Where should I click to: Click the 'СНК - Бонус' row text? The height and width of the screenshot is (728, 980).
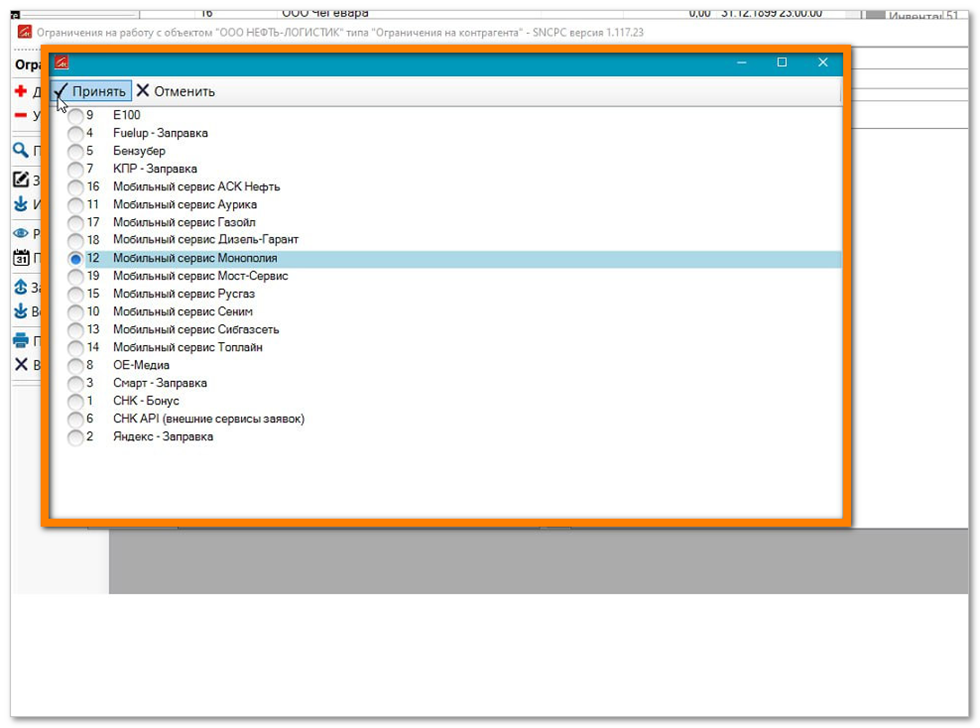[x=146, y=401]
